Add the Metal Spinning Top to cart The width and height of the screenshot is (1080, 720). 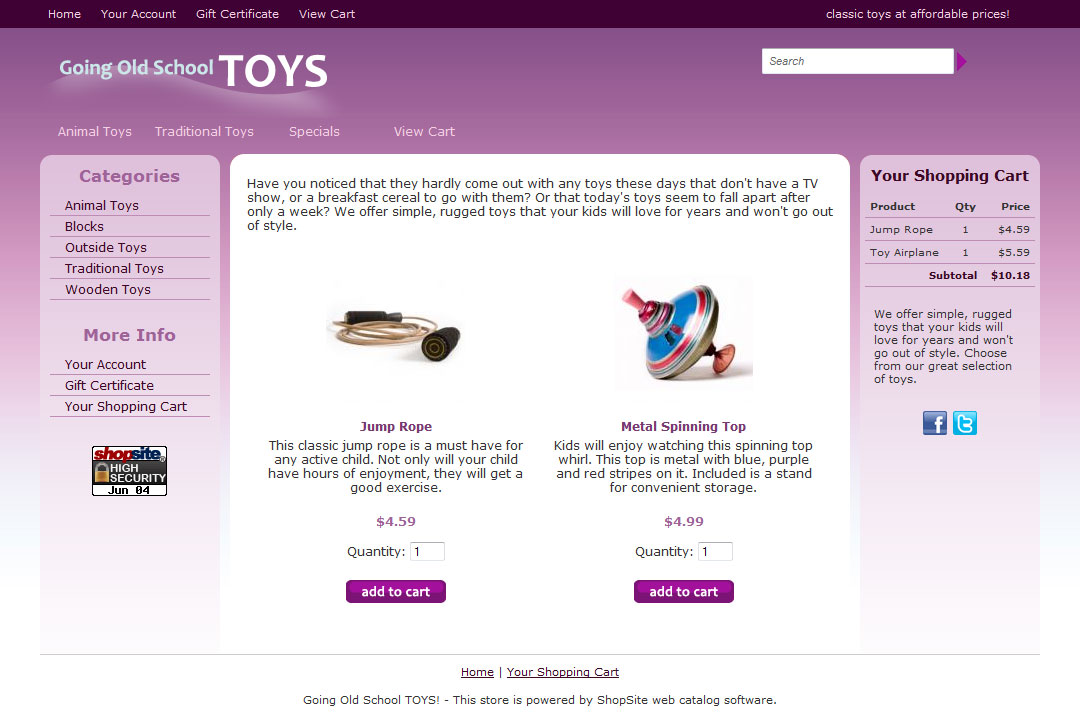pos(684,592)
